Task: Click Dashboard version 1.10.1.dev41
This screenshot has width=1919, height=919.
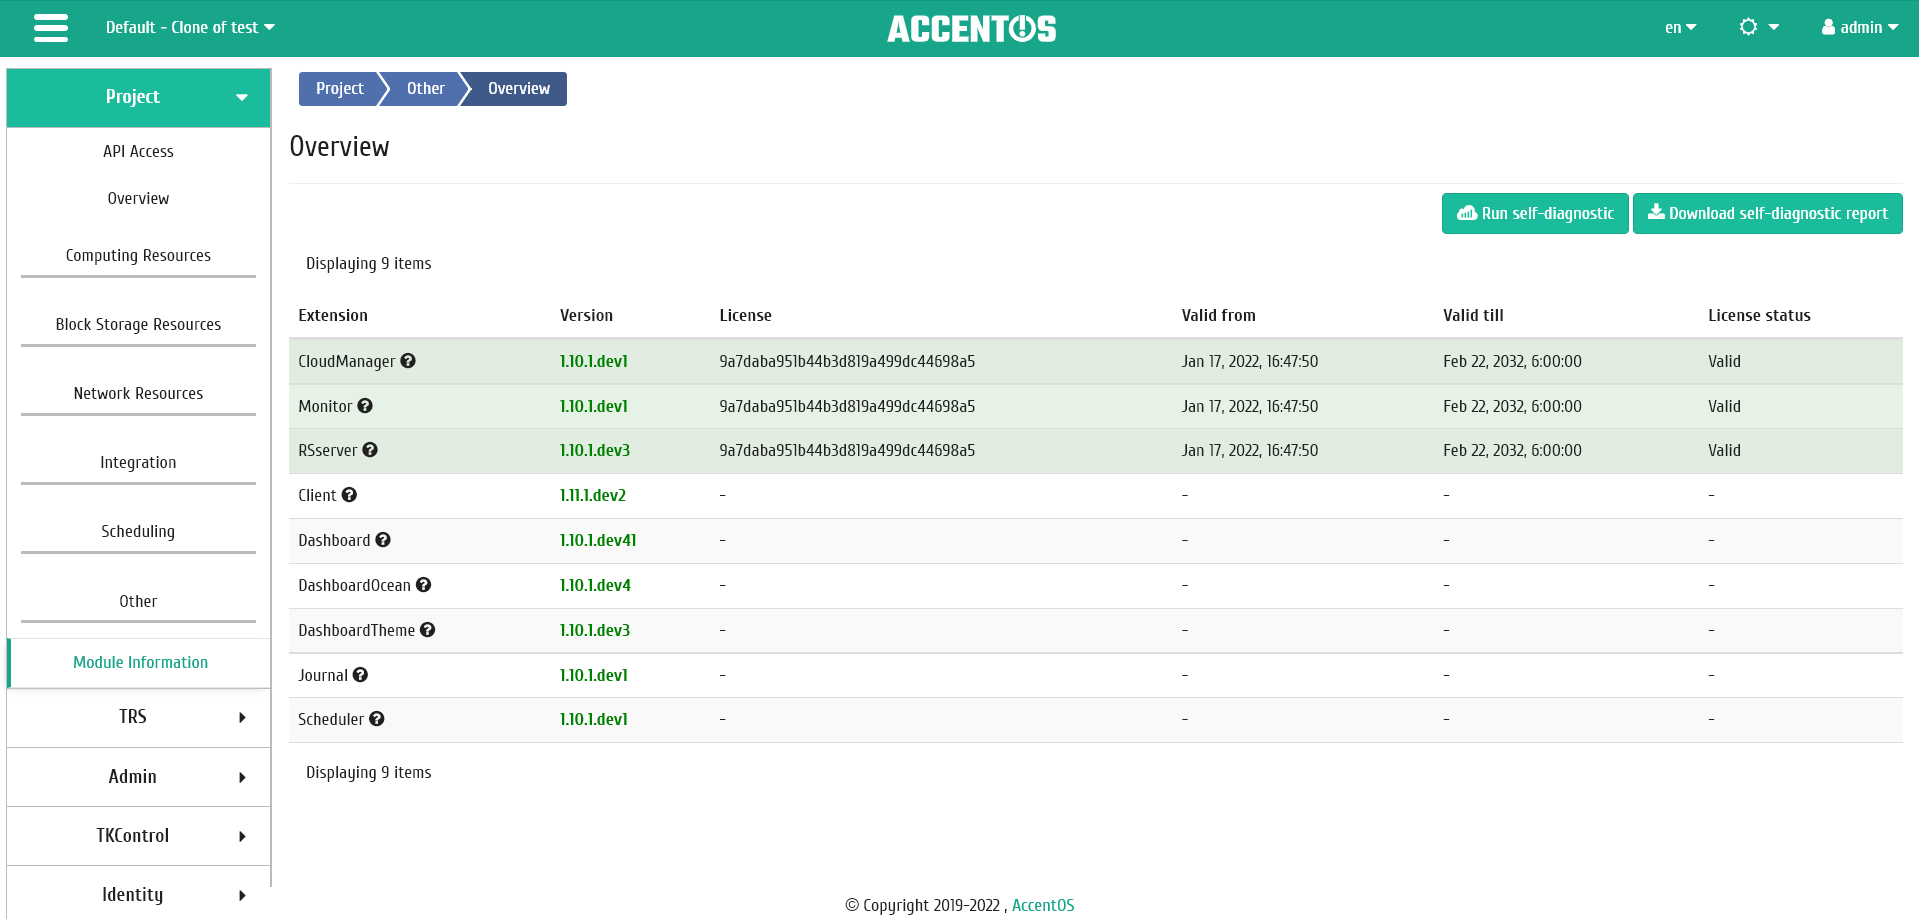Action: (x=598, y=541)
